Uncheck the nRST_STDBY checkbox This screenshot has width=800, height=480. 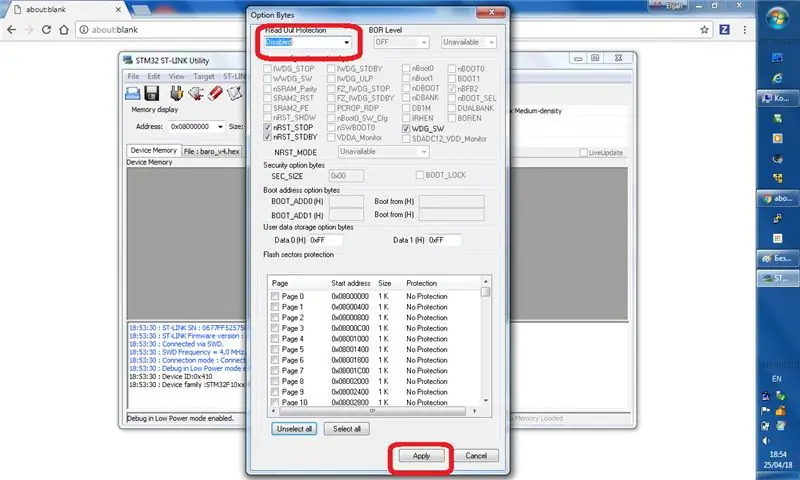[x=267, y=137]
